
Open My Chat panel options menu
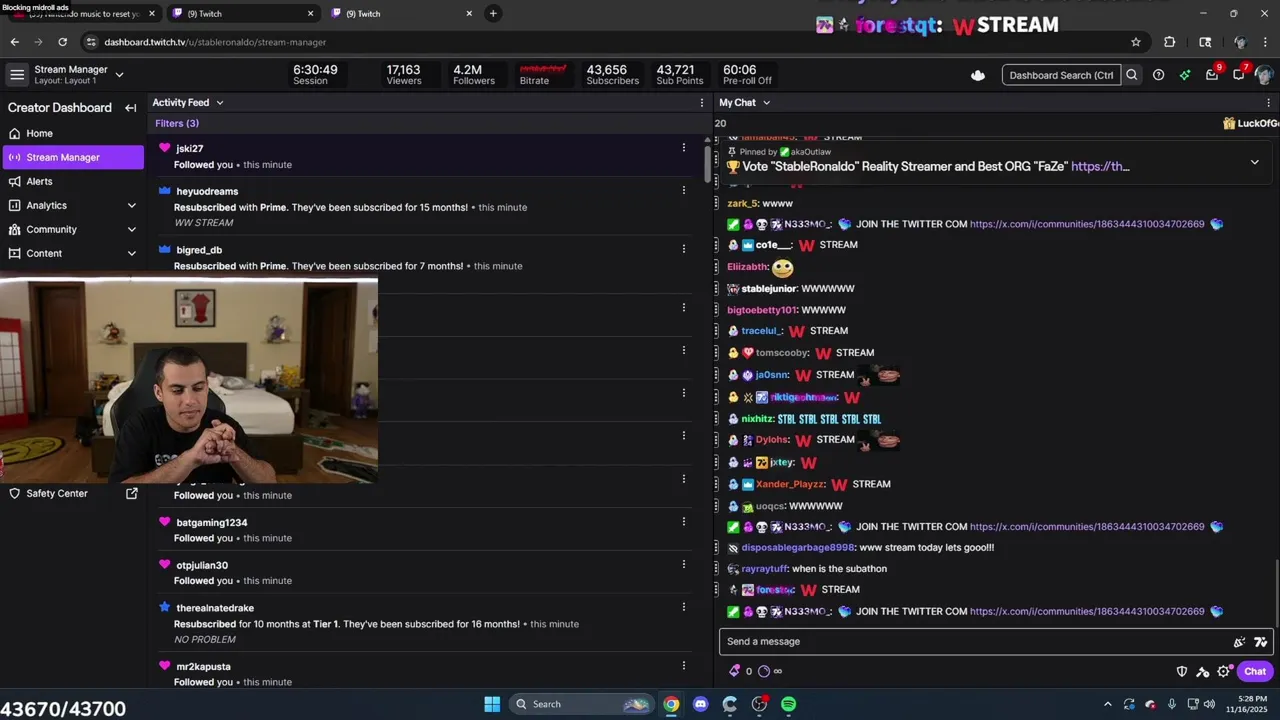pyautogui.click(x=1269, y=102)
